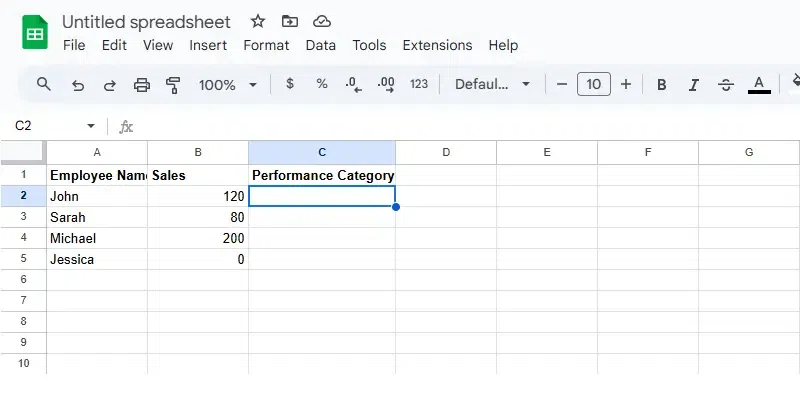Move spreadsheet using folder icon
Image resolution: width=800 pixels, height=400 pixels.
point(290,21)
